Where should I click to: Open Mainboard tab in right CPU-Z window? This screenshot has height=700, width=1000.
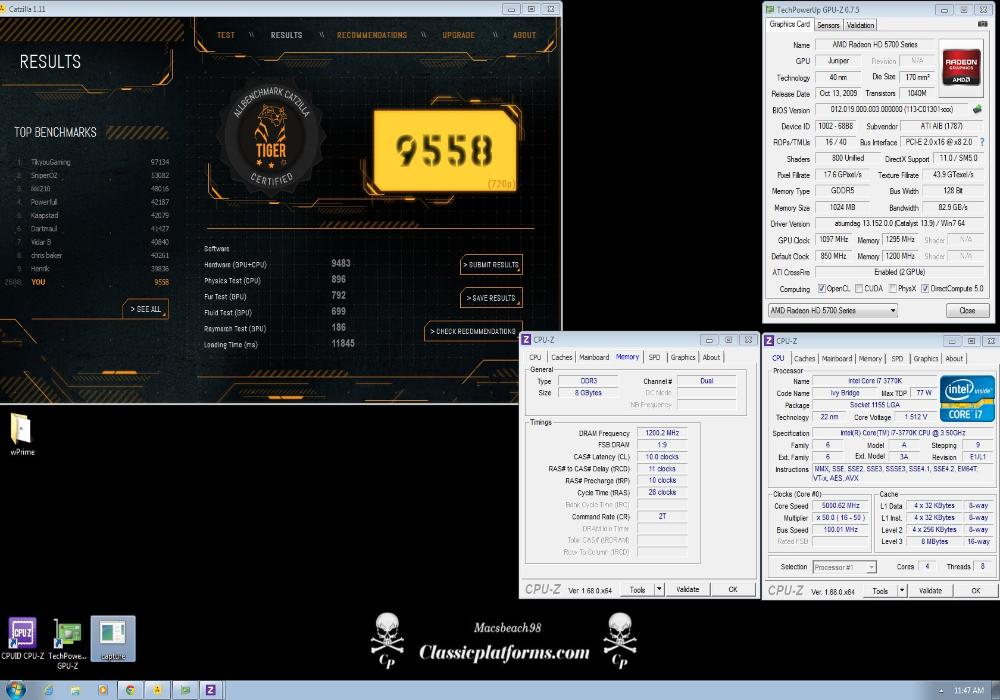[x=837, y=359]
